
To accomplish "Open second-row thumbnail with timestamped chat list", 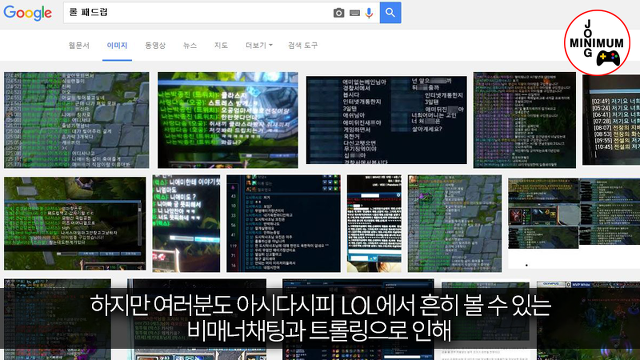I will (283, 223).
